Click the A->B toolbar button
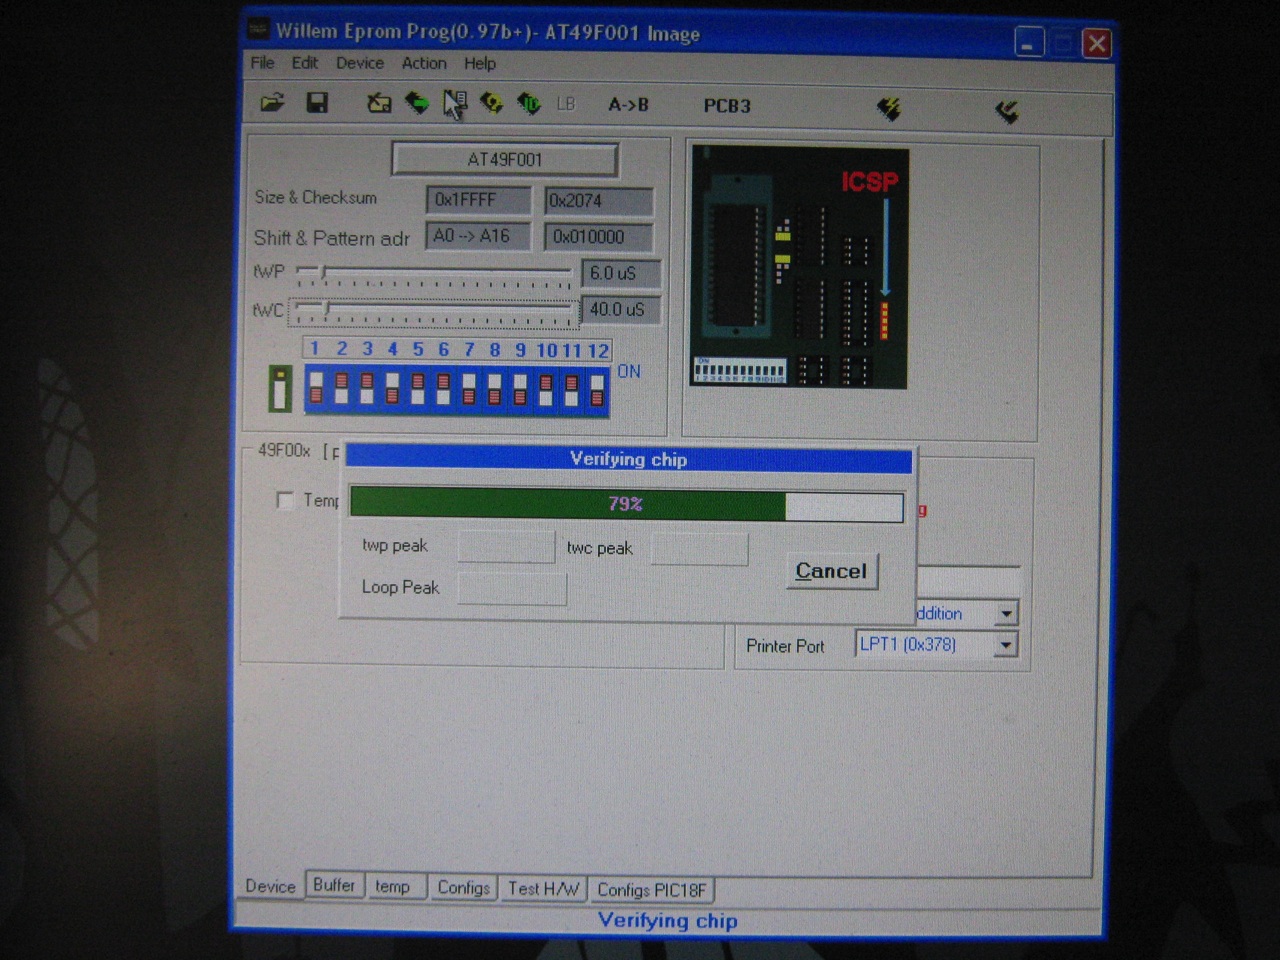Image resolution: width=1280 pixels, height=960 pixels. click(x=628, y=104)
